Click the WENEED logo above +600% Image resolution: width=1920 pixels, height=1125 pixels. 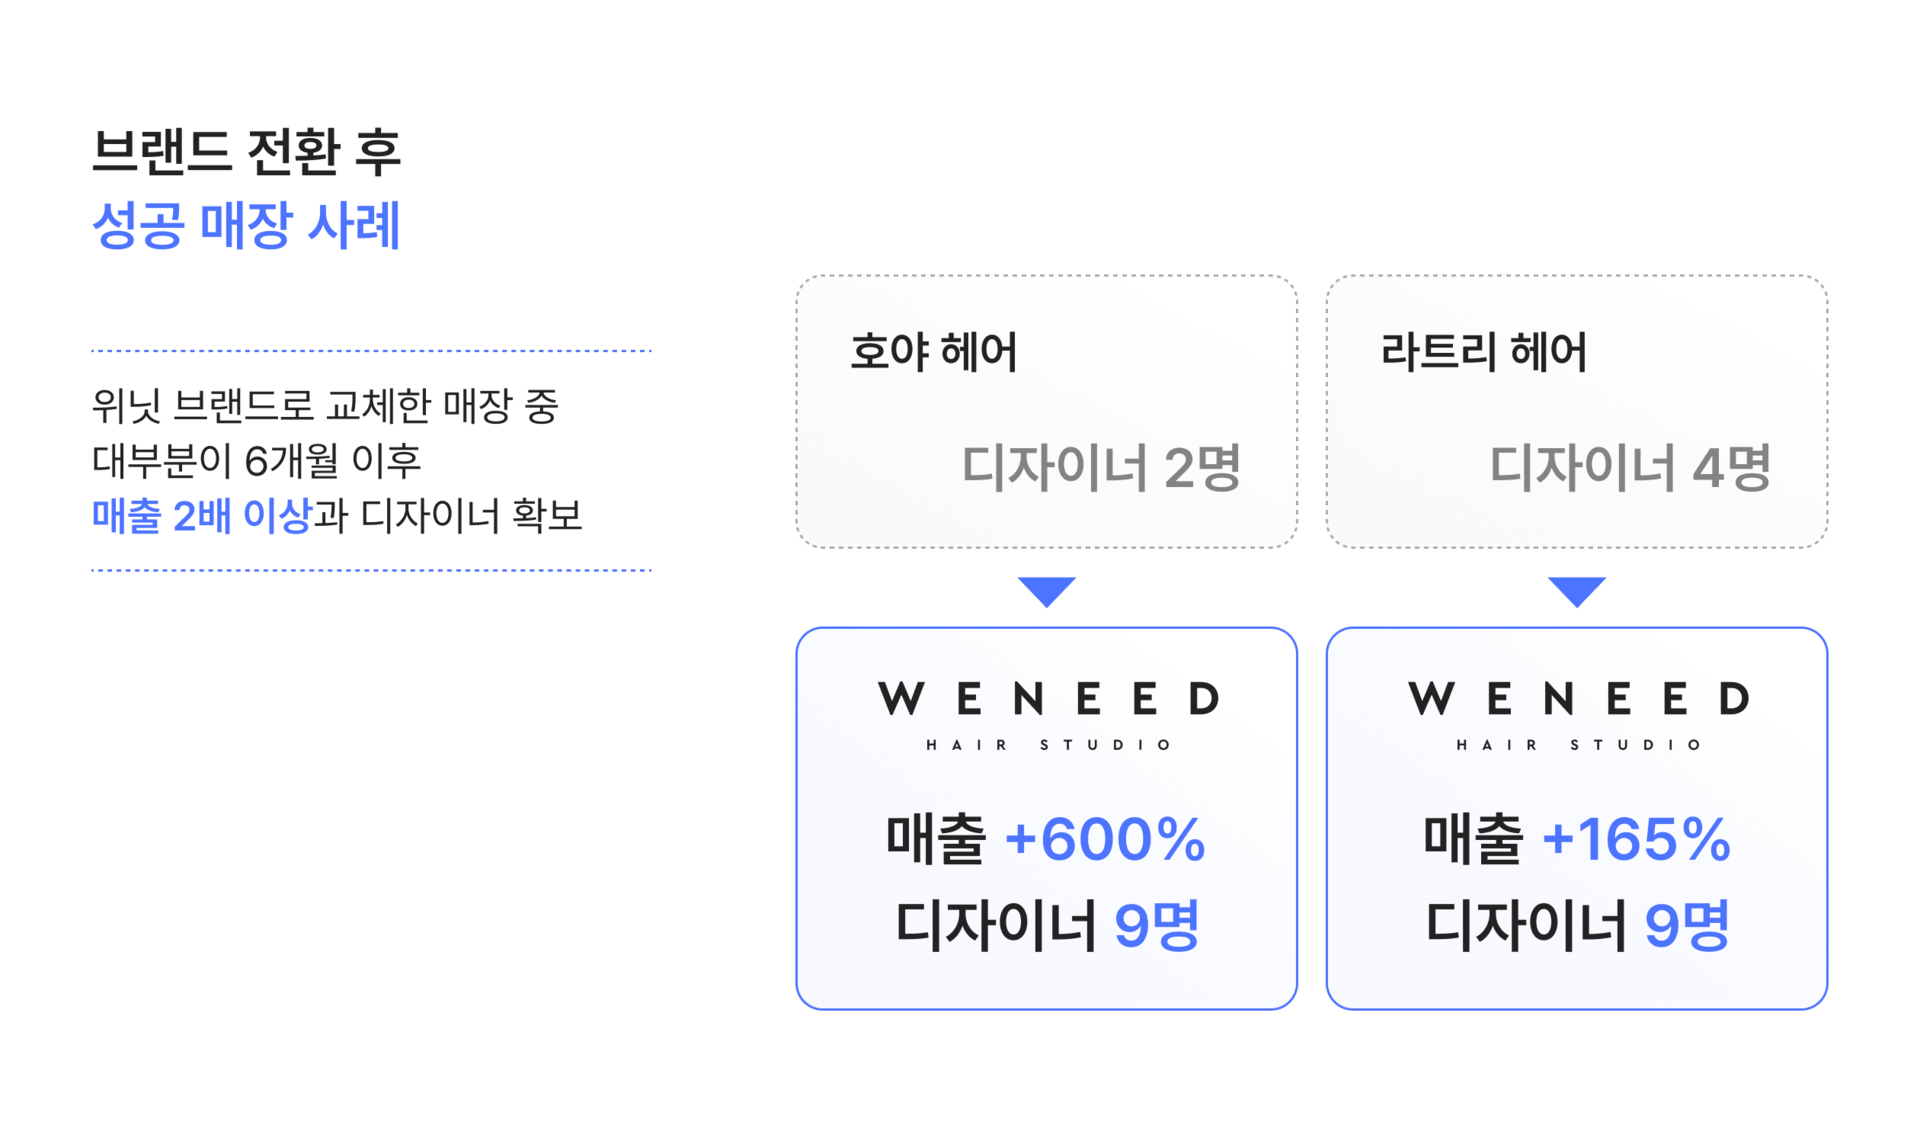(x=1048, y=699)
